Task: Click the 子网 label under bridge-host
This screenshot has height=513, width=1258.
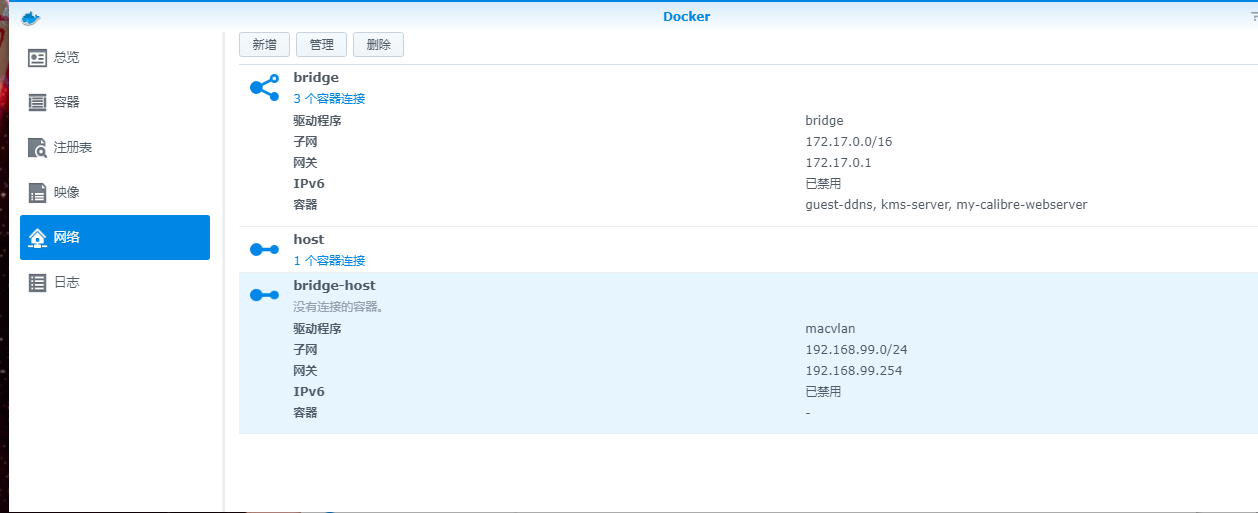Action: click(305, 350)
